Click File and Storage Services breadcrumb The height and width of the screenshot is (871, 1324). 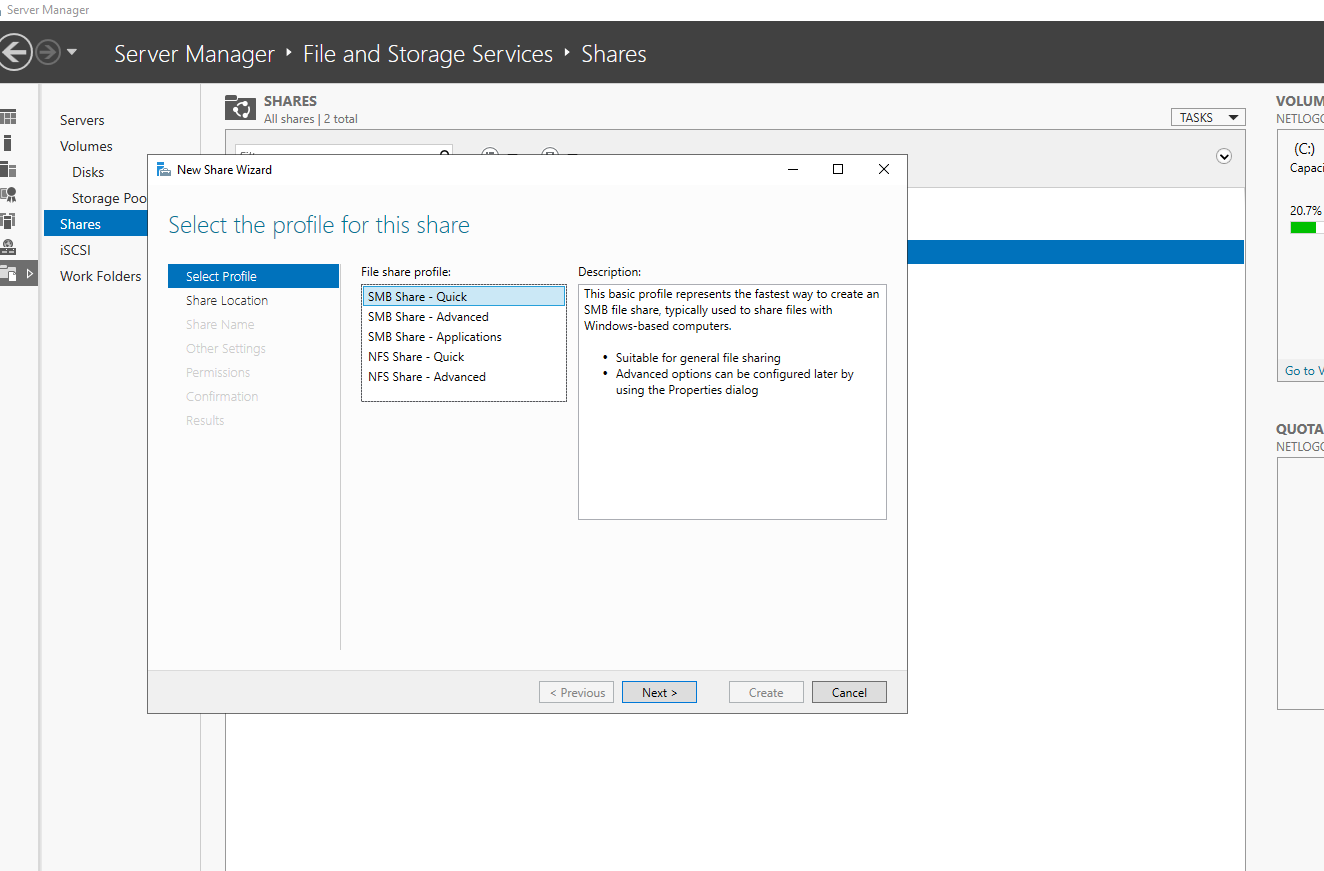click(x=428, y=54)
